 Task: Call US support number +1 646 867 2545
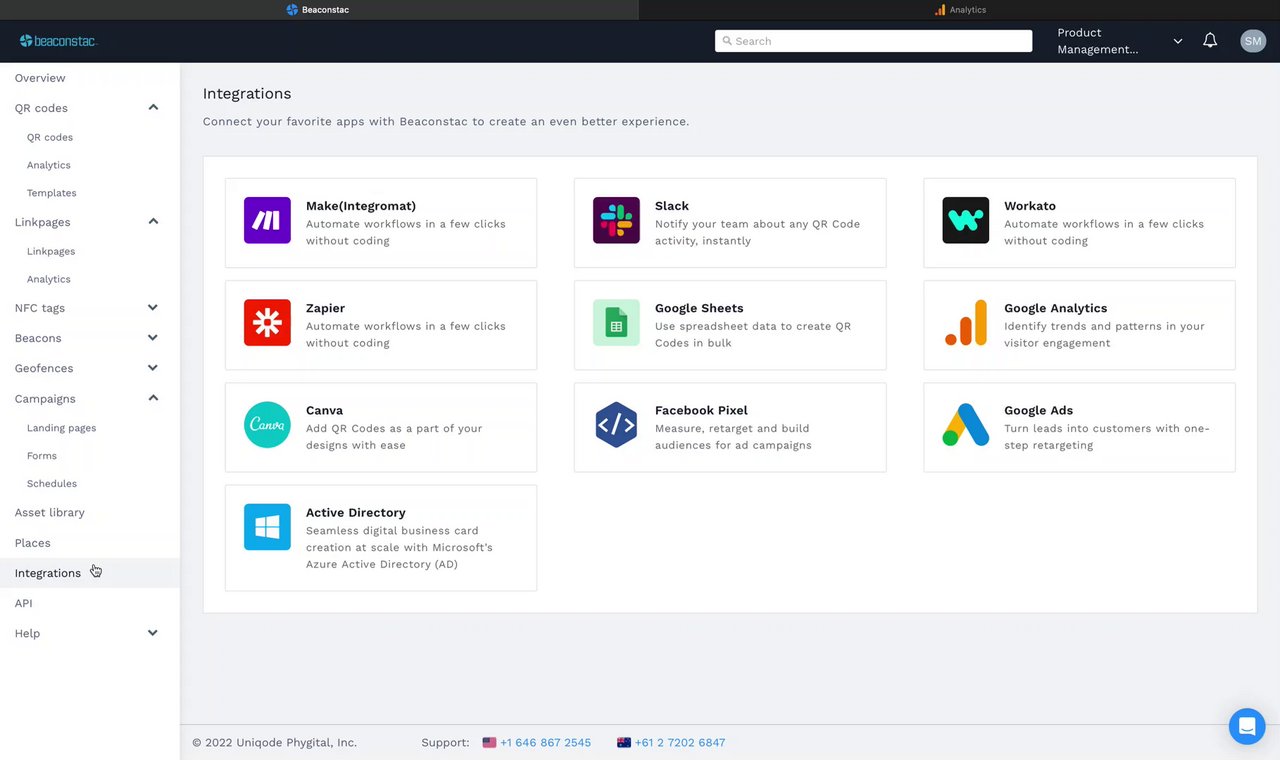[x=545, y=743]
